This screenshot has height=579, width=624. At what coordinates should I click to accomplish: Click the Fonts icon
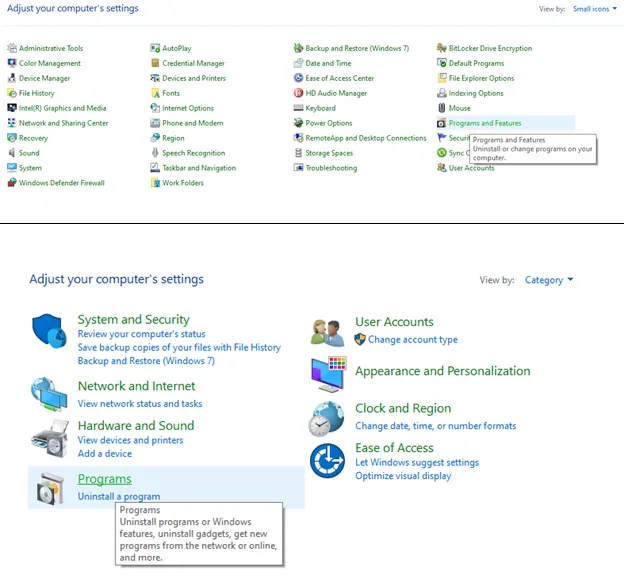(x=155, y=93)
